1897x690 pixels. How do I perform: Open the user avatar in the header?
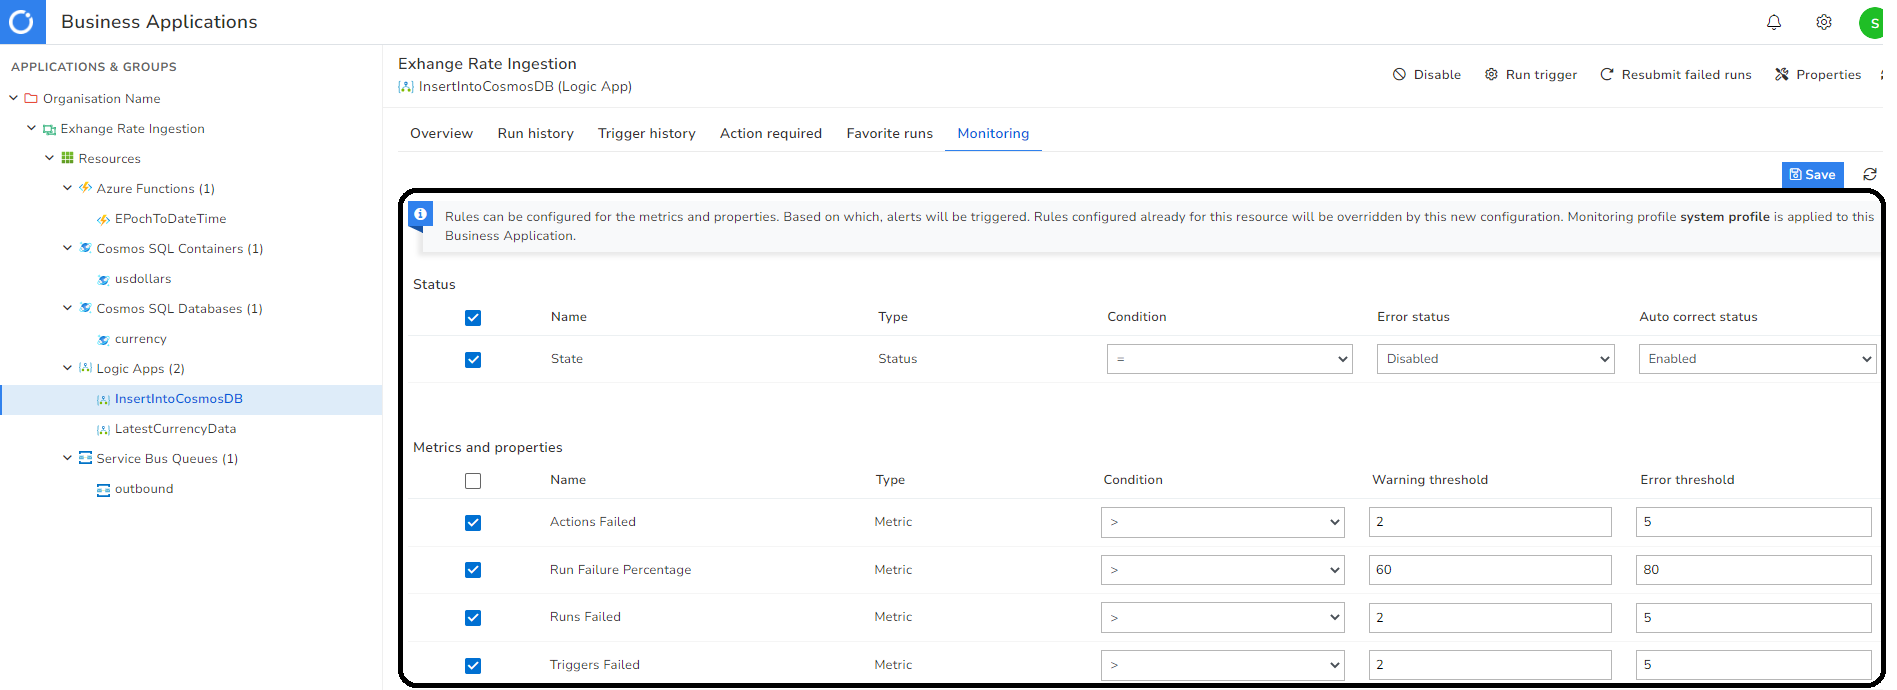pos(1872,22)
